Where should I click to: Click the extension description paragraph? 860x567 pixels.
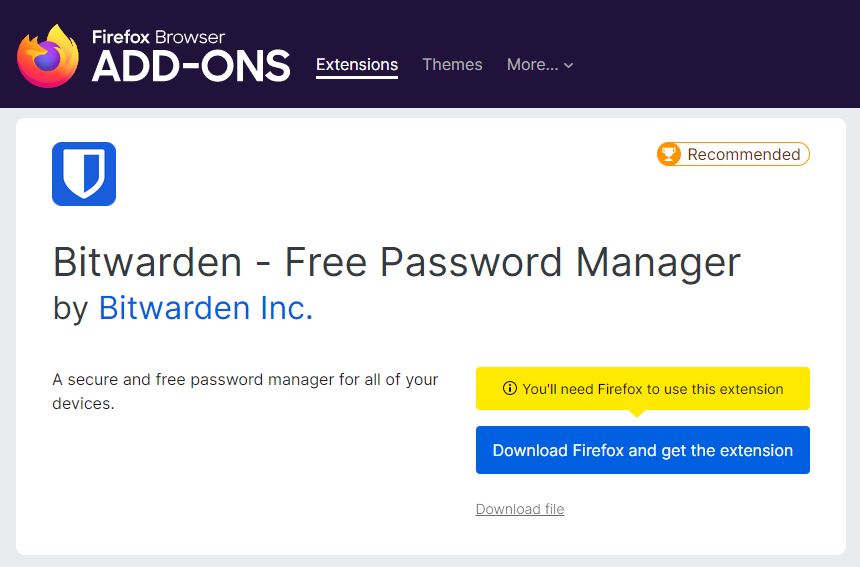coord(245,392)
